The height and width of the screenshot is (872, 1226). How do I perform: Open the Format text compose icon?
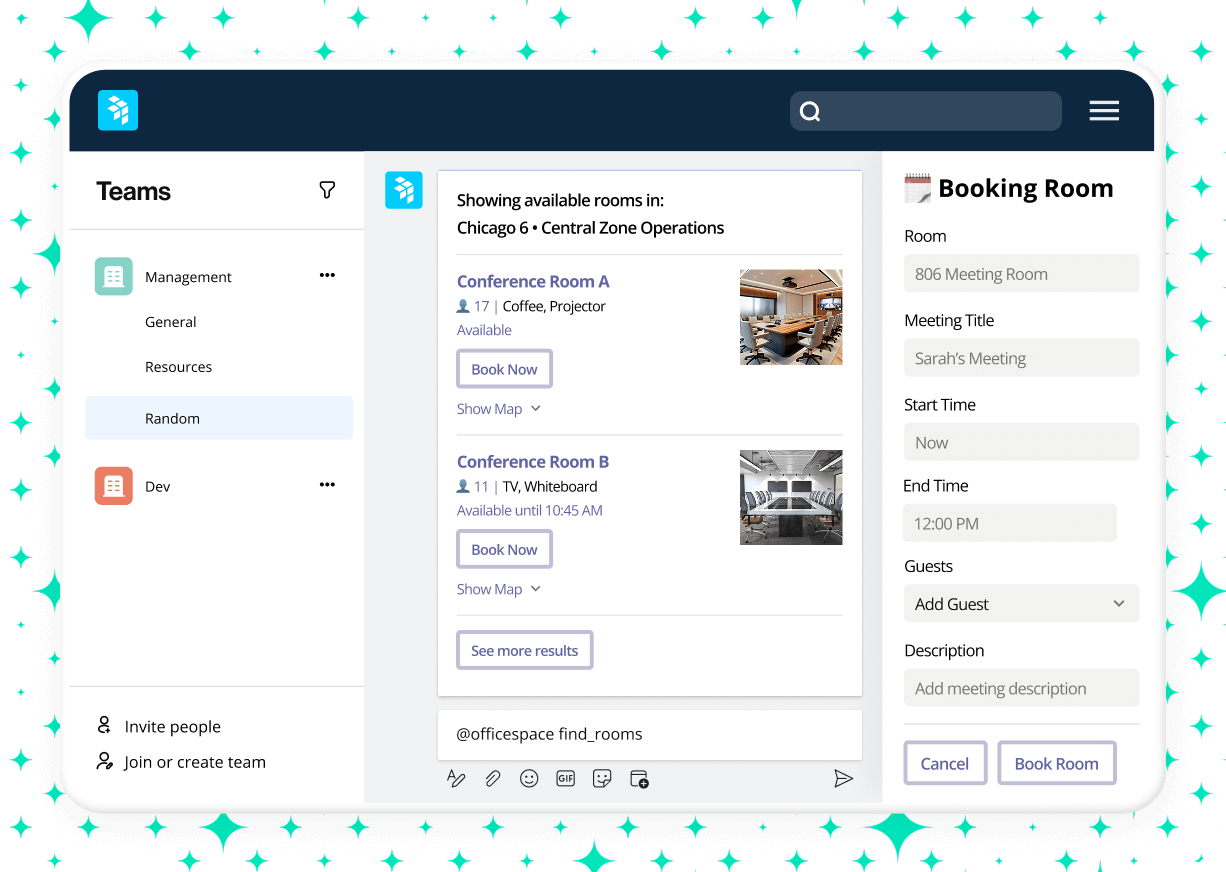point(457,778)
